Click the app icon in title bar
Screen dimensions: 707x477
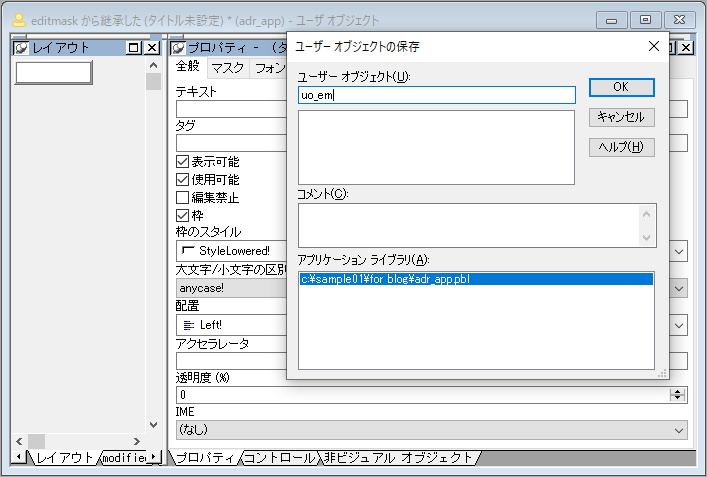[x=17, y=19]
